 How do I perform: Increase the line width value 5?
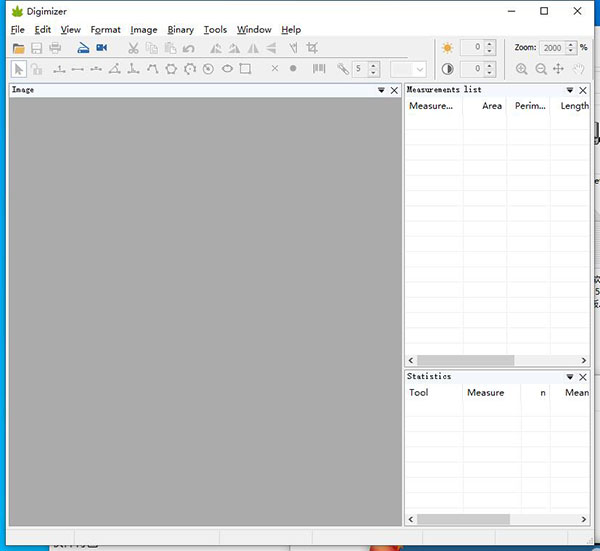click(x=373, y=65)
